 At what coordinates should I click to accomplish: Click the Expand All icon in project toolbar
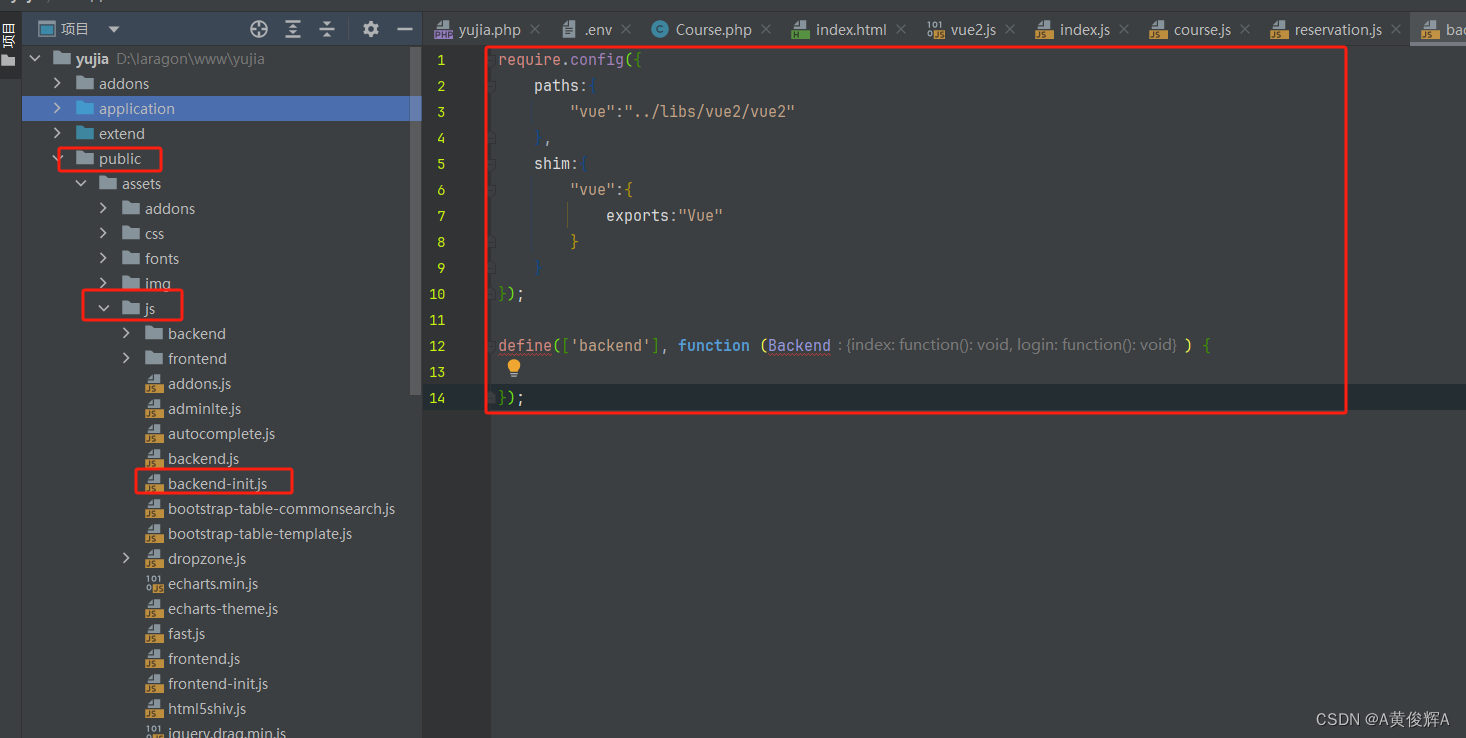pyautogui.click(x=293, y=29)
